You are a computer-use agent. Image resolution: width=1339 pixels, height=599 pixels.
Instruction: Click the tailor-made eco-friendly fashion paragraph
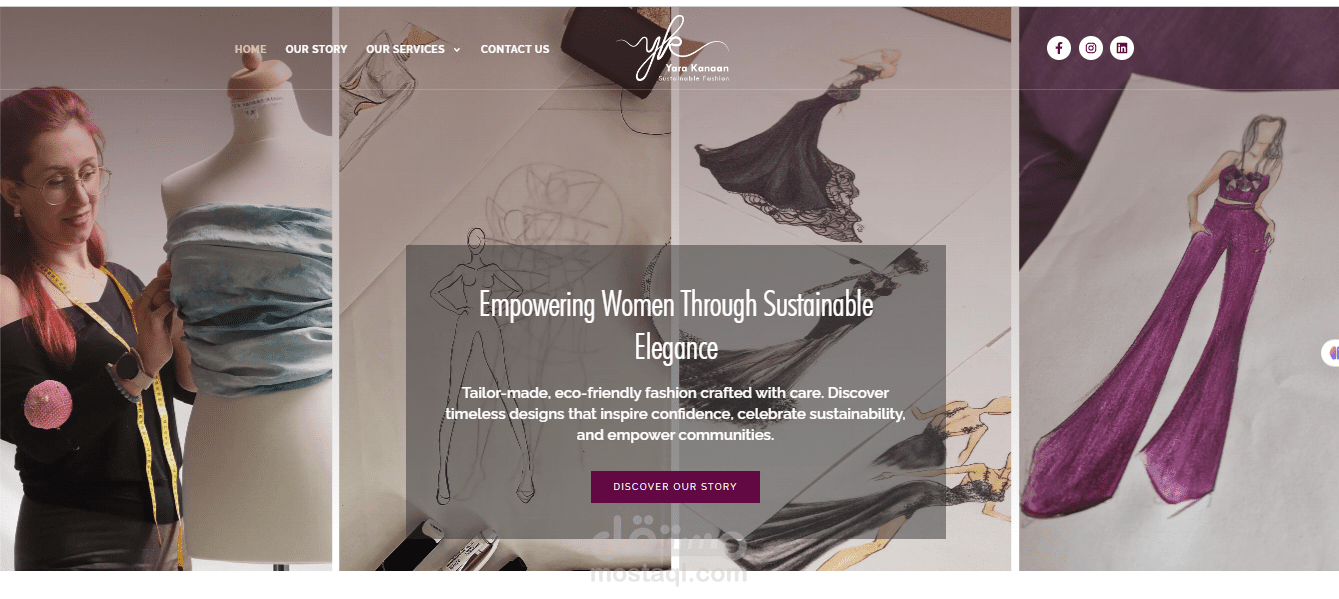pos(676,414)
